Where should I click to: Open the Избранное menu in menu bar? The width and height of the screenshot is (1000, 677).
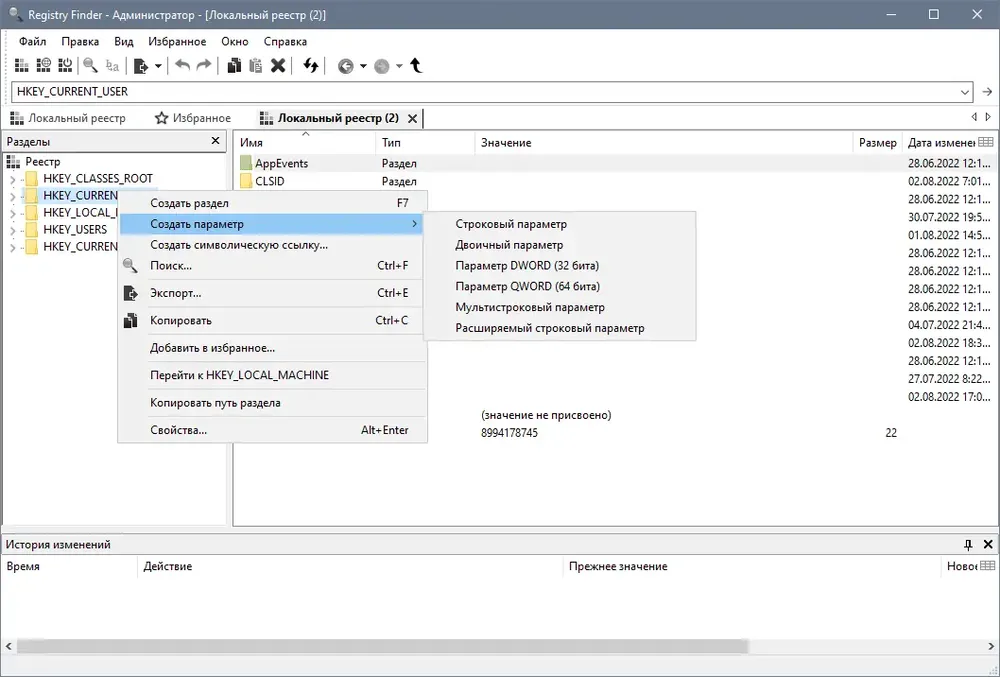[177, 41]
